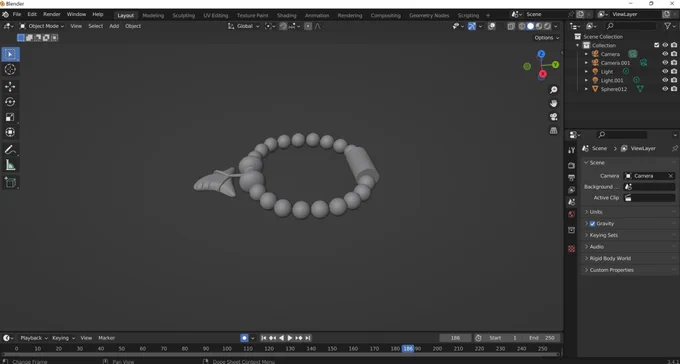Open the Global transform orientation dropdown
Image resolution: width=680 pixels, height=364 pixels.
point(244,26)
